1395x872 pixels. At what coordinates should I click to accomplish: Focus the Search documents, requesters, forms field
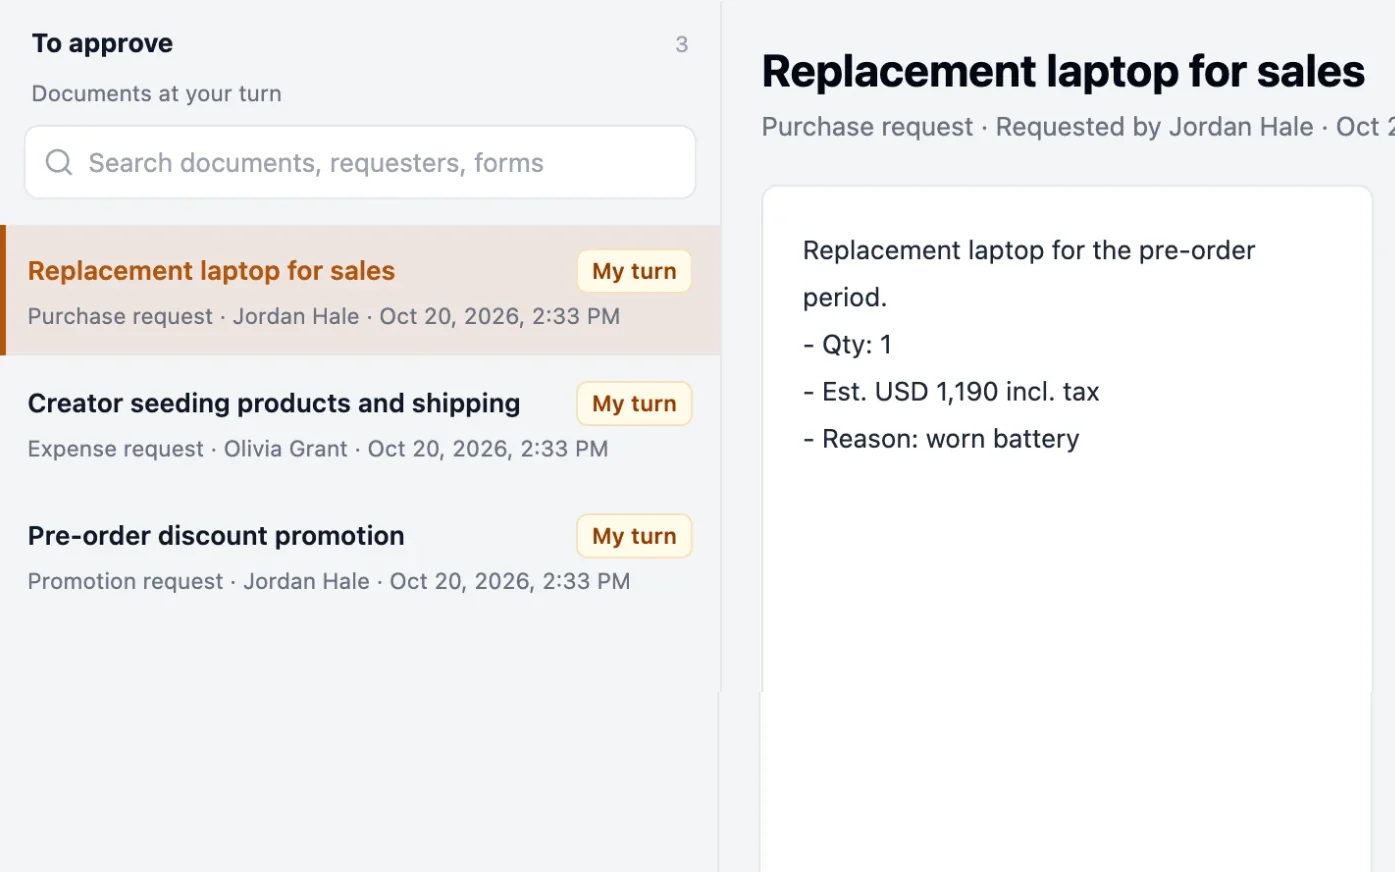click(360, 162)
